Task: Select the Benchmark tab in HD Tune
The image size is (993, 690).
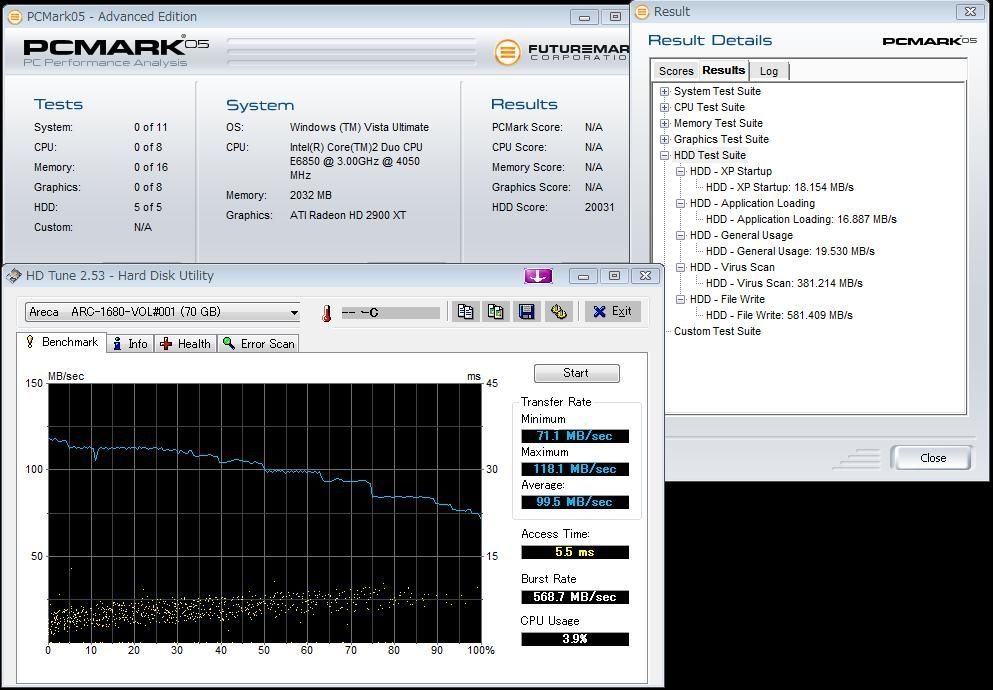Action: click(x=62, y=342)
